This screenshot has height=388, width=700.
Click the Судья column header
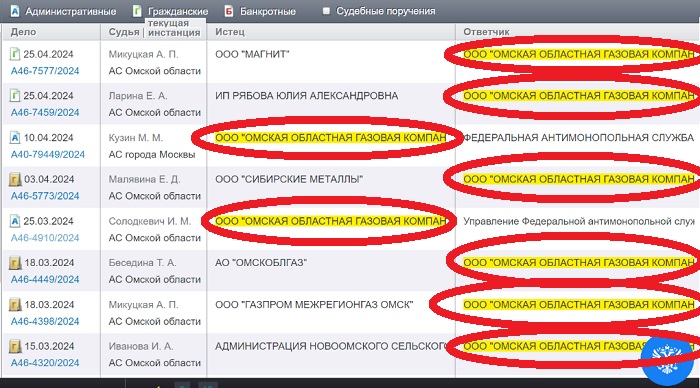click(x=124, y=32)
